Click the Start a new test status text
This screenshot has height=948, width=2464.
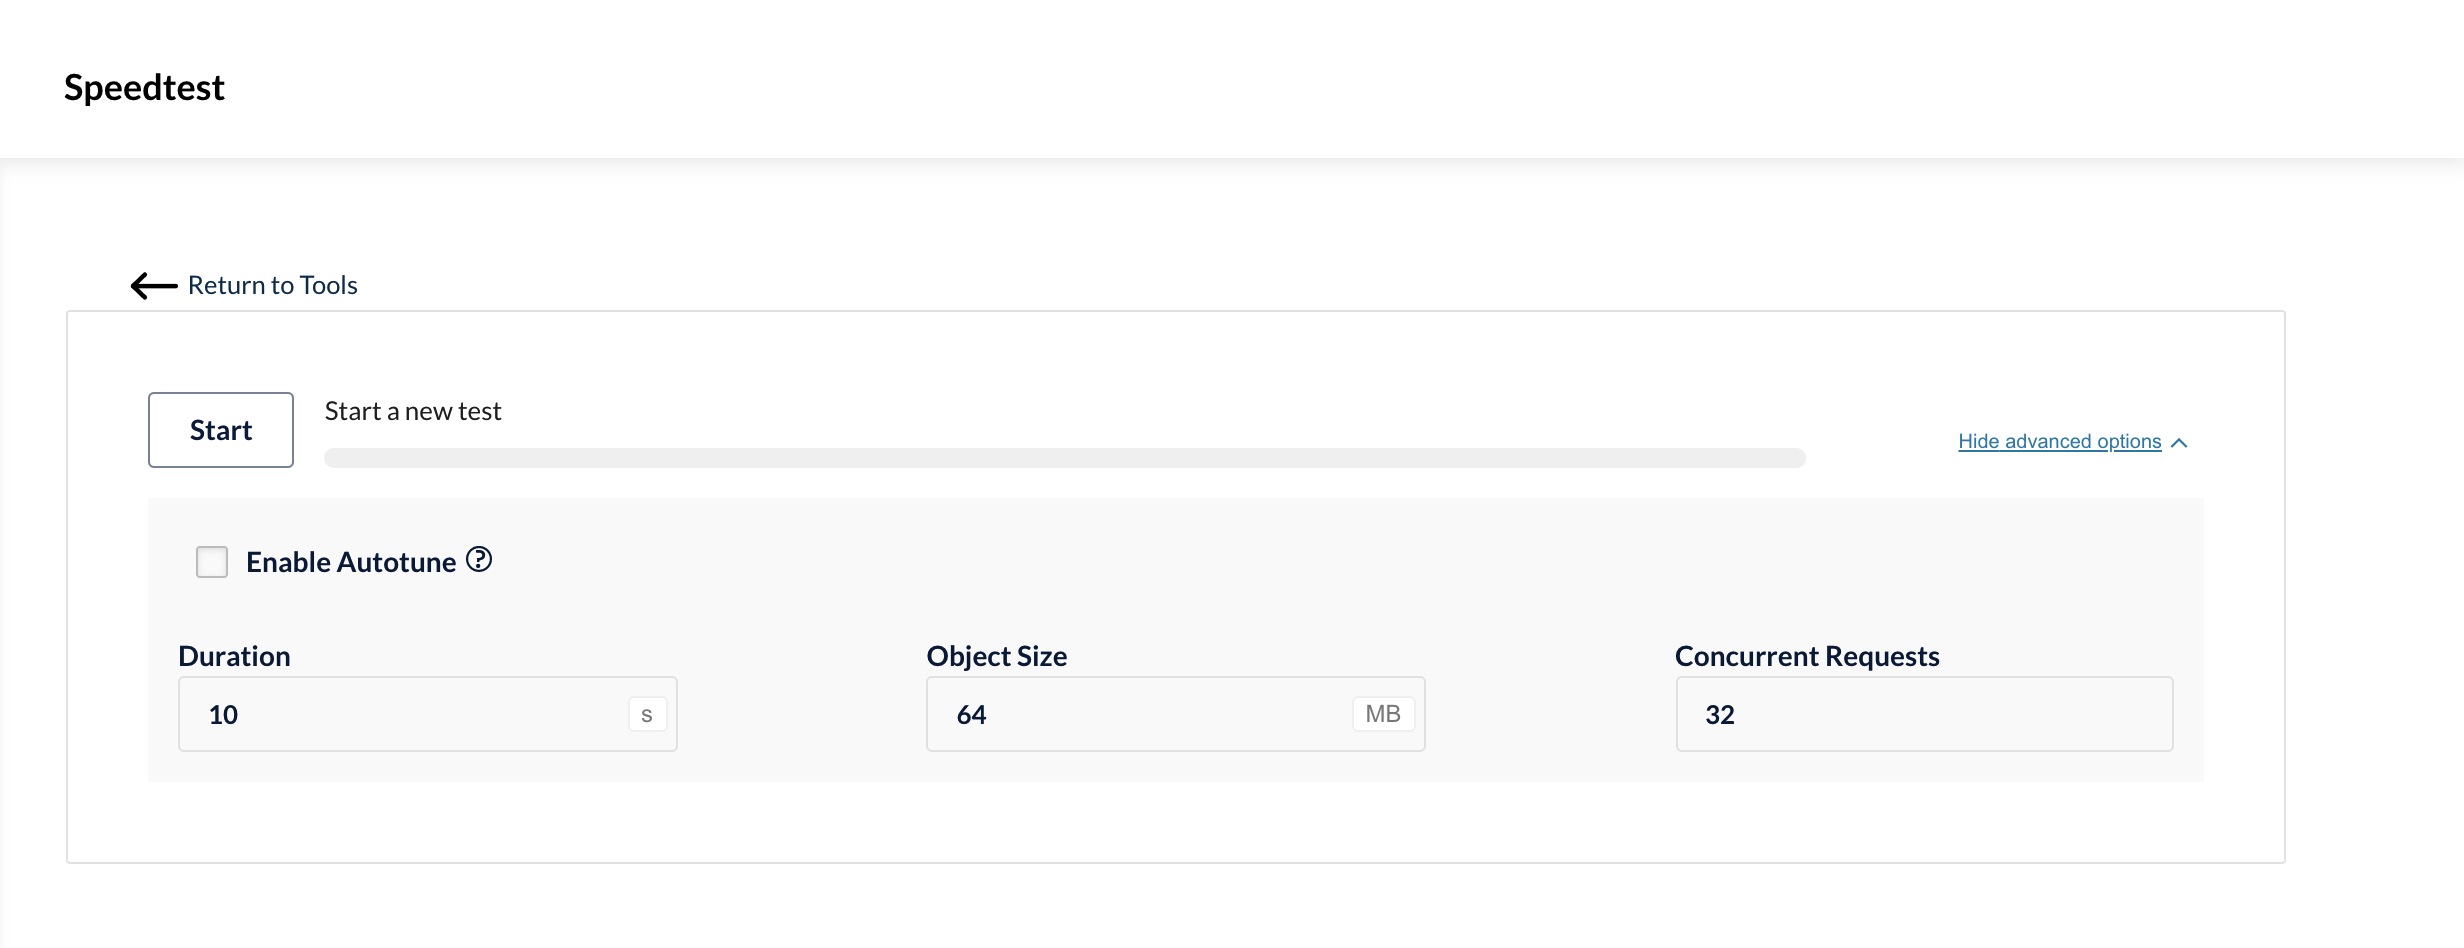413,411
